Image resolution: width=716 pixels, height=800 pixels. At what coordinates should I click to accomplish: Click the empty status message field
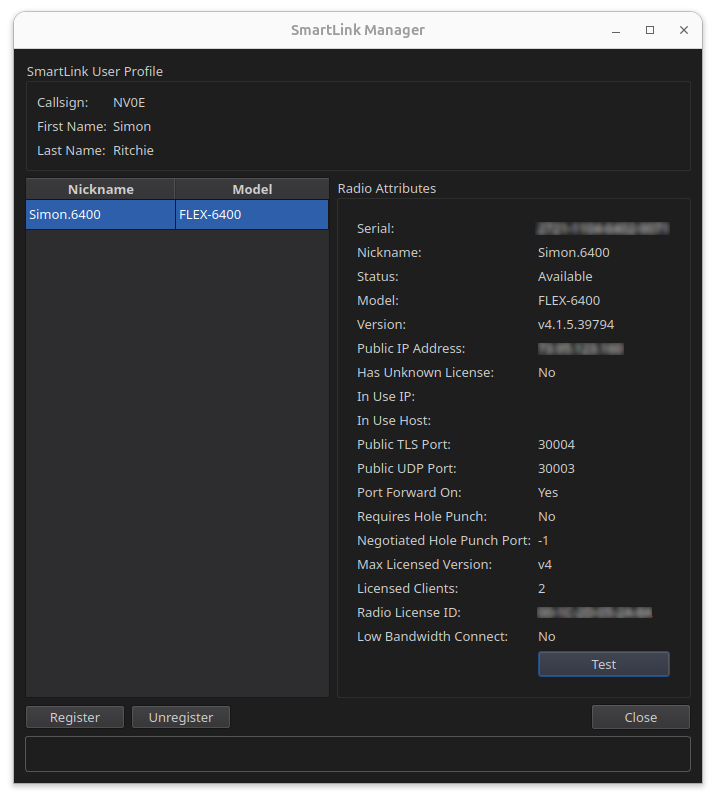pyautogui.click(x=358, y=754)
